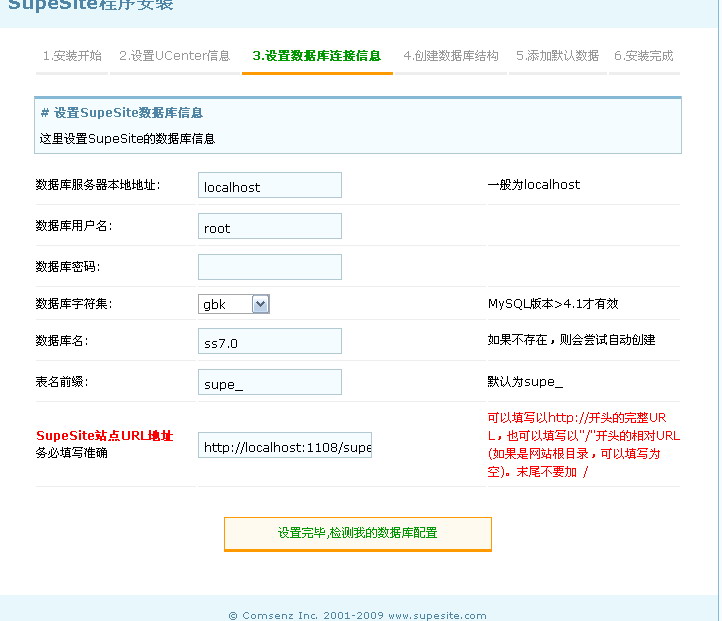Click the 一般为localhost hint text
This screenshot has height=621, width=722.
[x=534, y=185]
